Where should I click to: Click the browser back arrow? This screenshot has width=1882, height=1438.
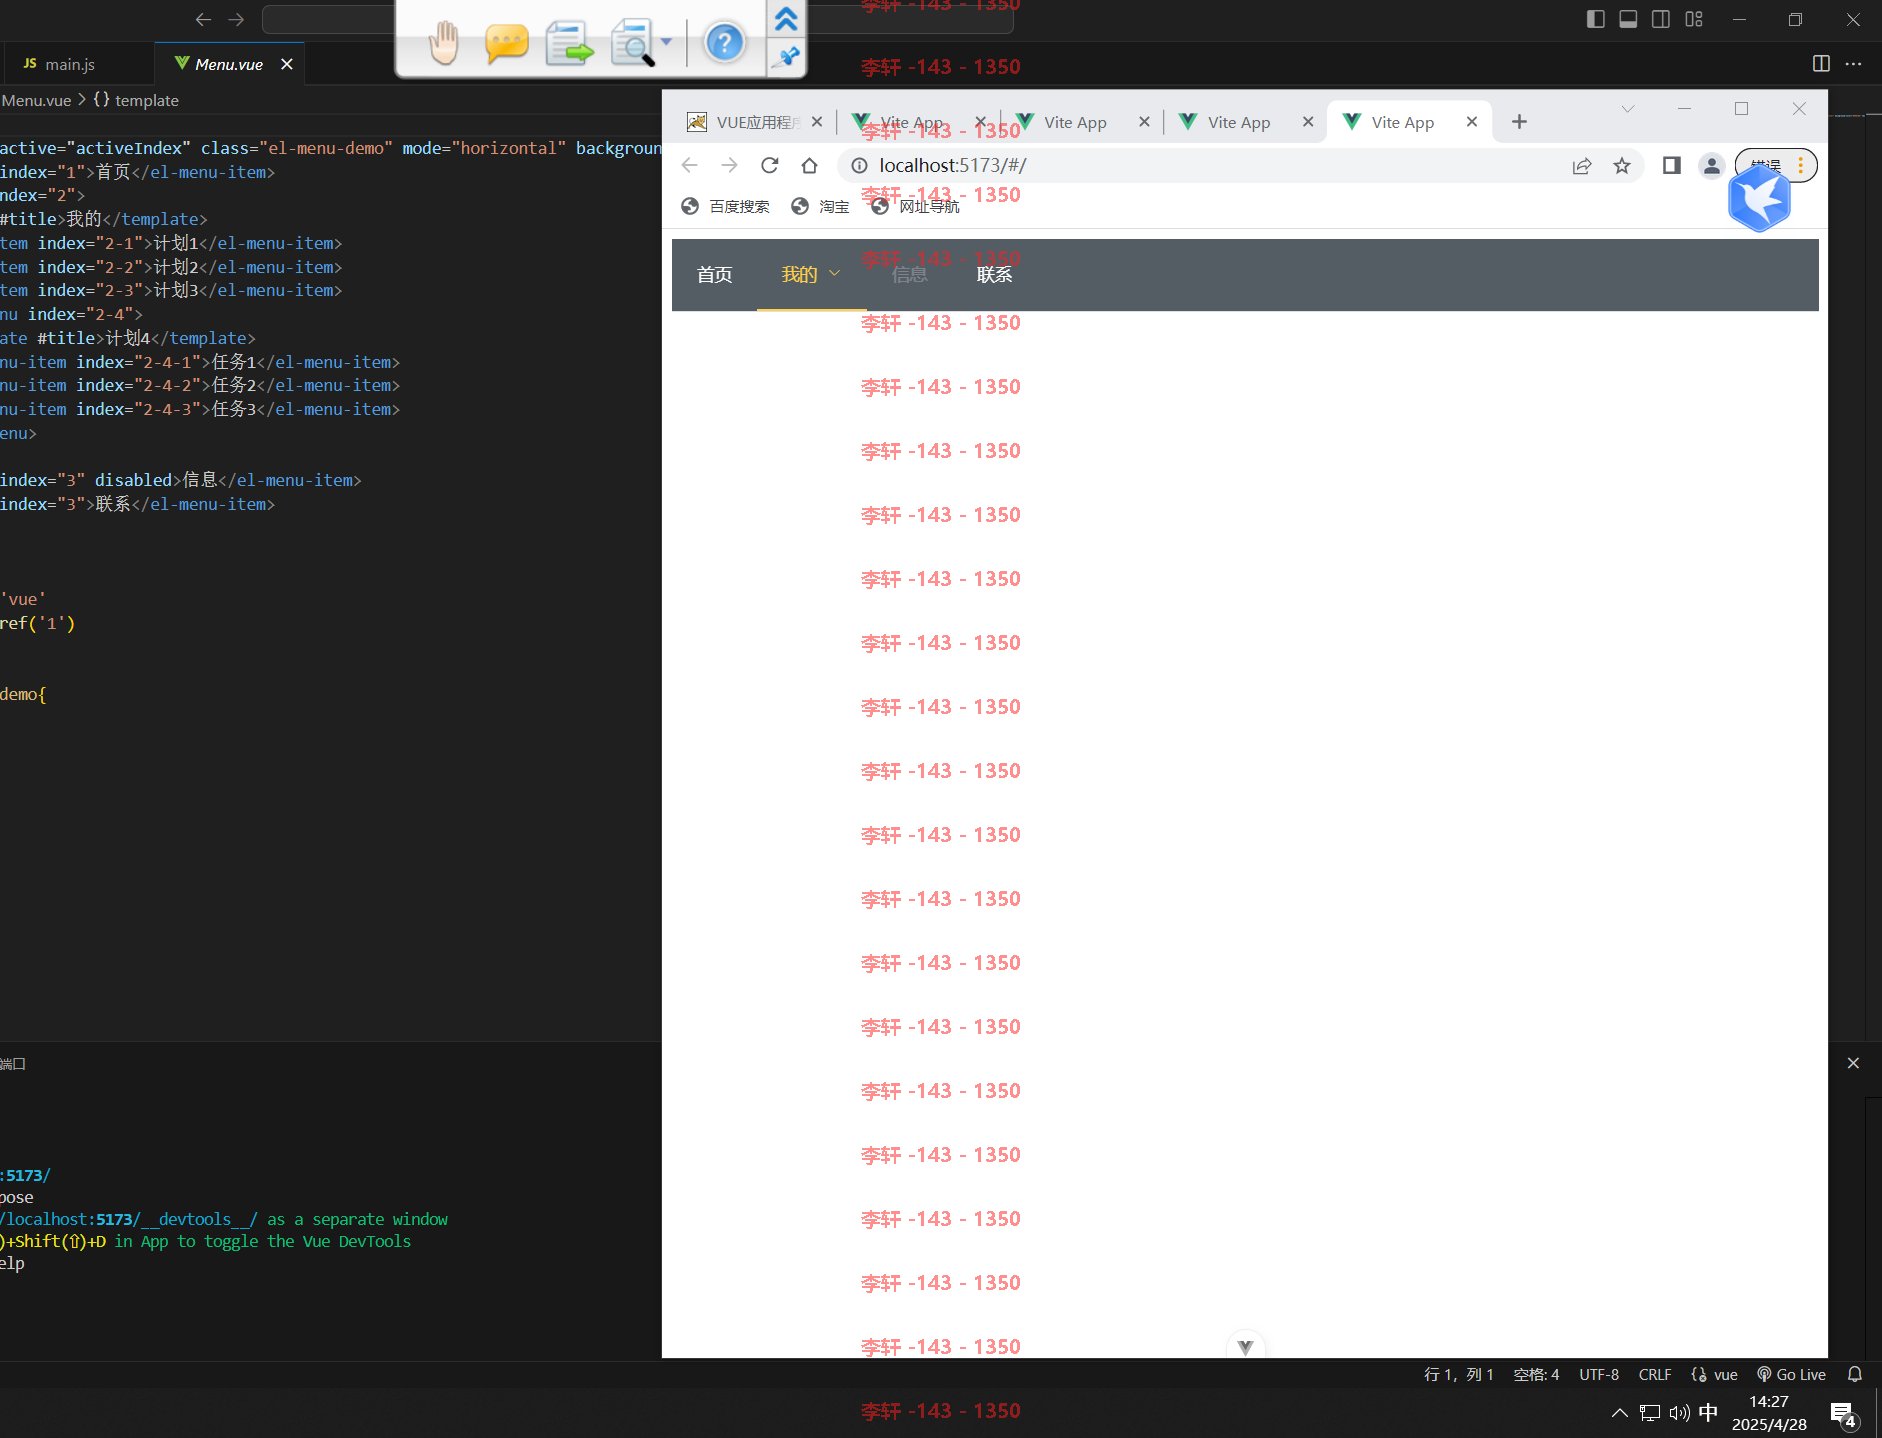tap(689, 165)
